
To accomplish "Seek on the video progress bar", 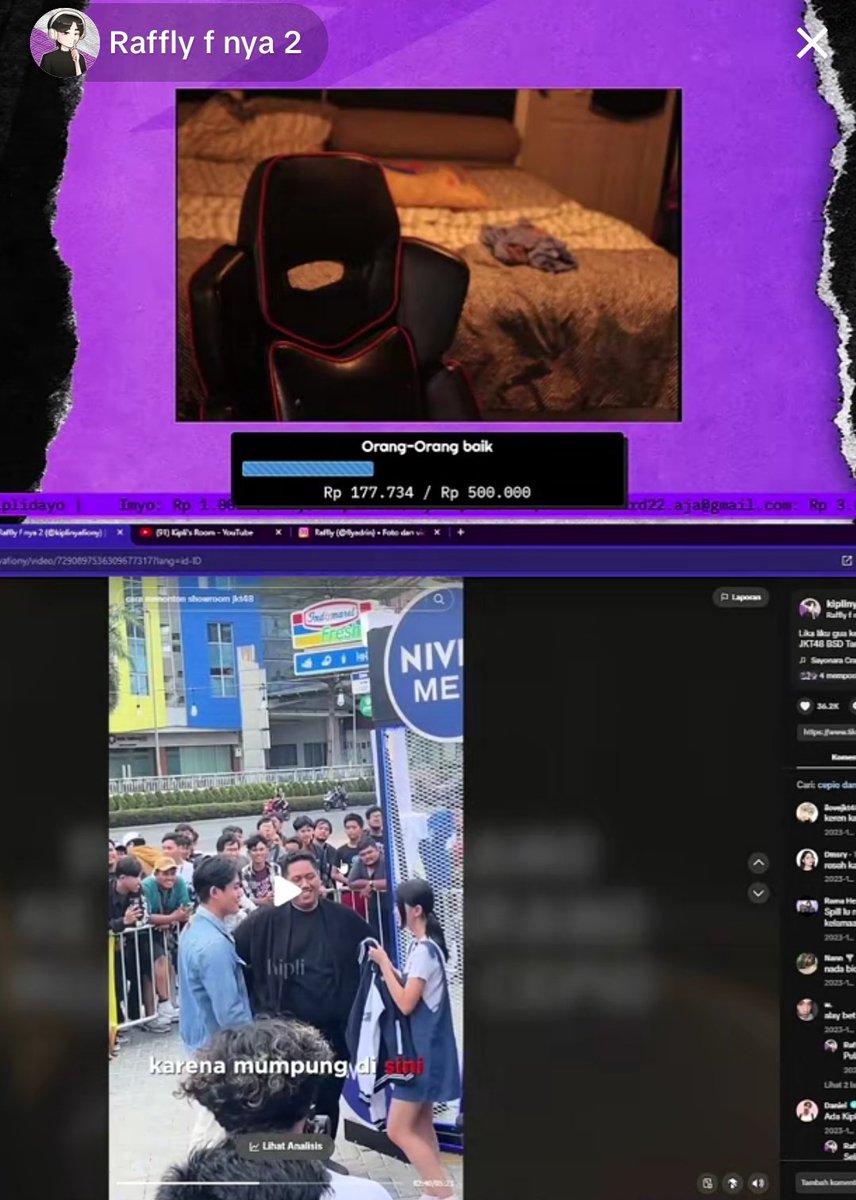I will tap(262, 1184).
